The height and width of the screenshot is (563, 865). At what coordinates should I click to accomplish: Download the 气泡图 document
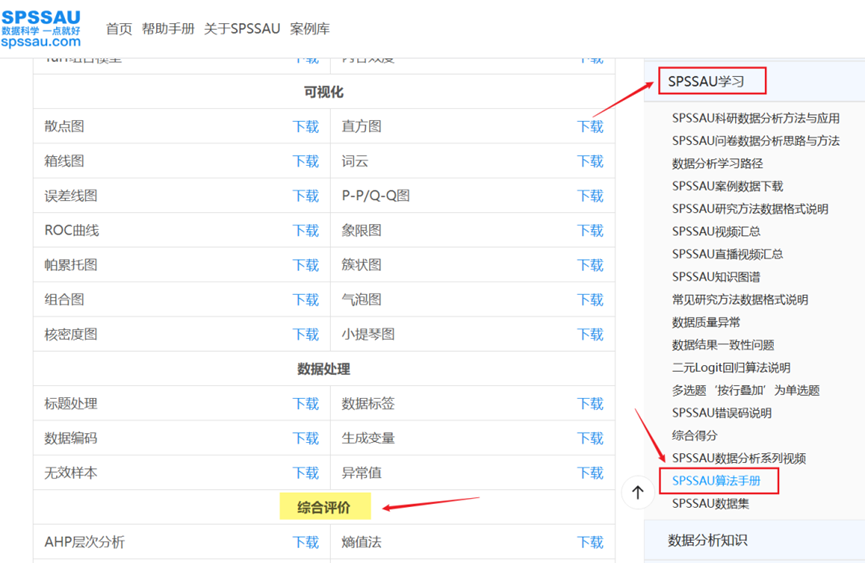[590, 300]
